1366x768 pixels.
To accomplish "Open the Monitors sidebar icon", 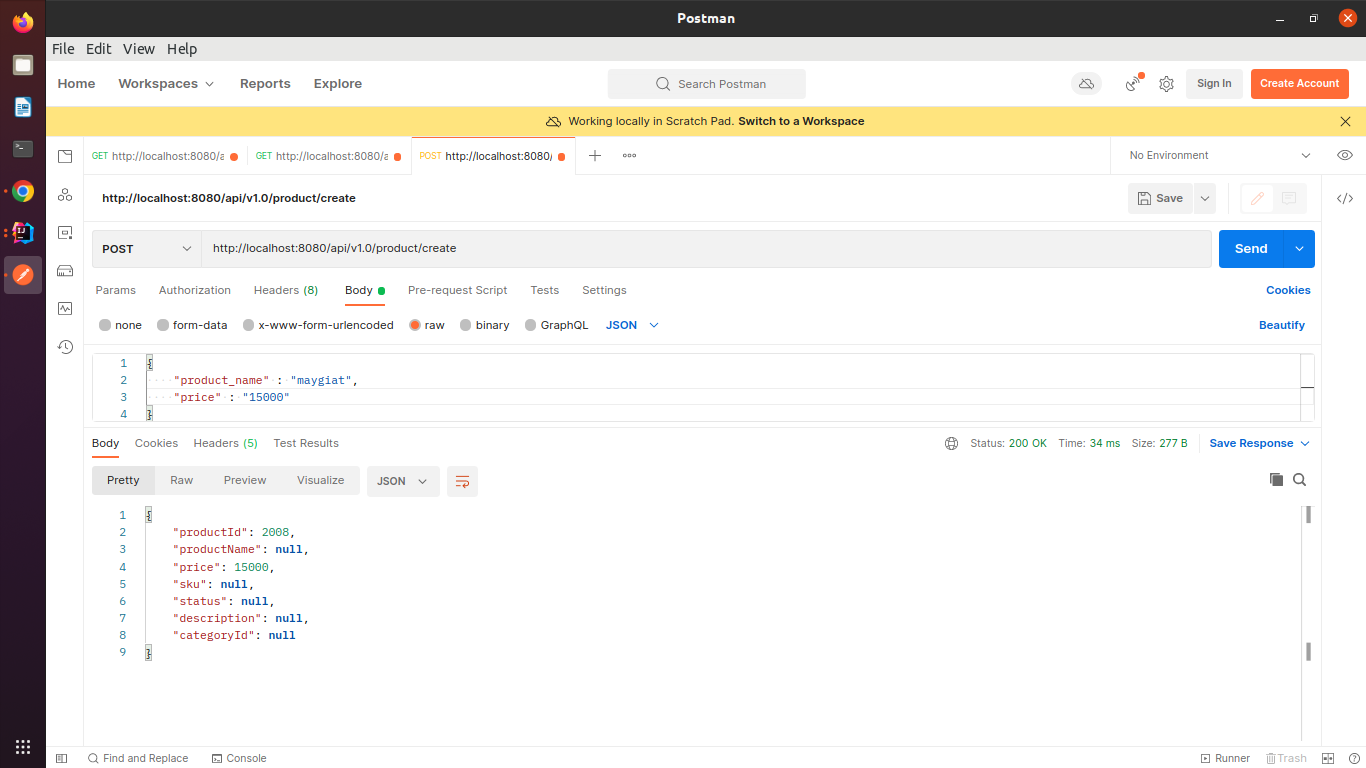I will [x=65, y=308].
